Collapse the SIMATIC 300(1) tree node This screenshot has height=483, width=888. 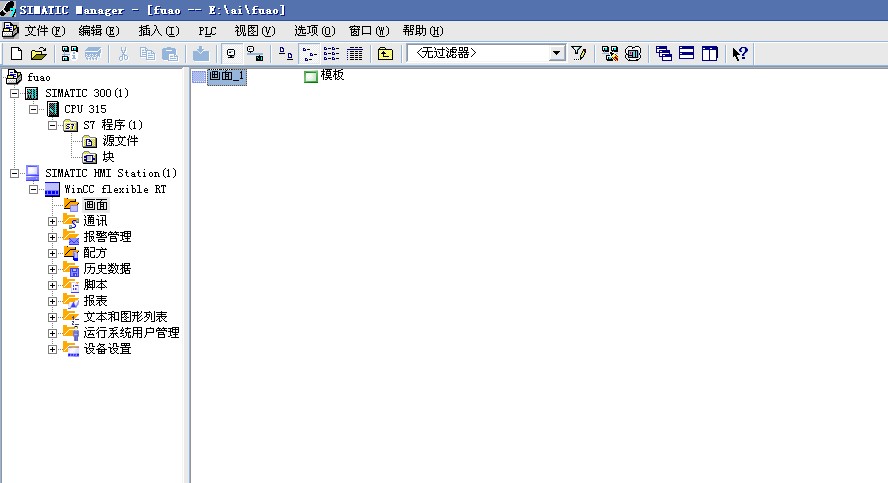(x=14, y=93)
